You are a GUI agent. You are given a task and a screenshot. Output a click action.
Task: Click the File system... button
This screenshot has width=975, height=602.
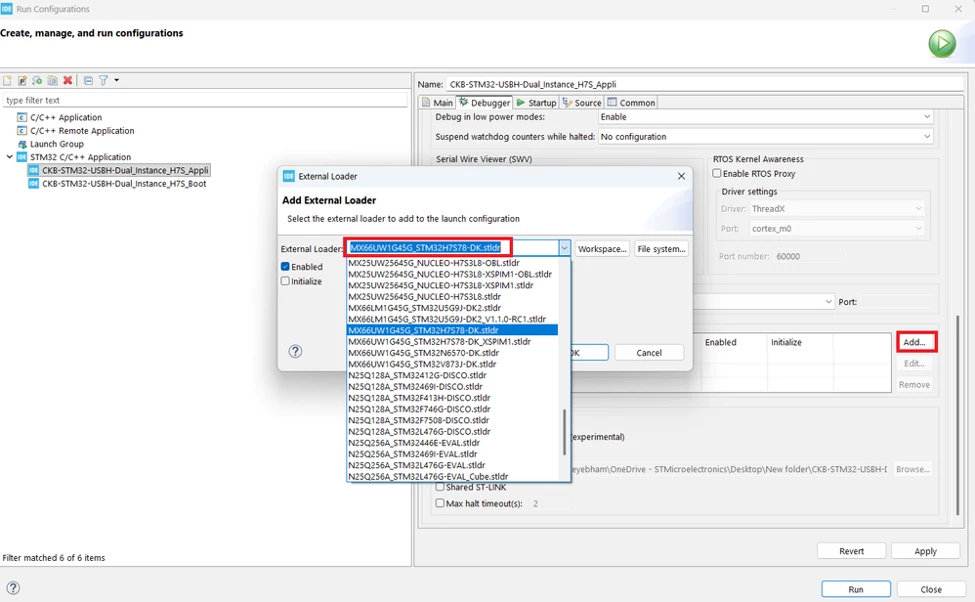pyautogui.click(x=661, y=249)
